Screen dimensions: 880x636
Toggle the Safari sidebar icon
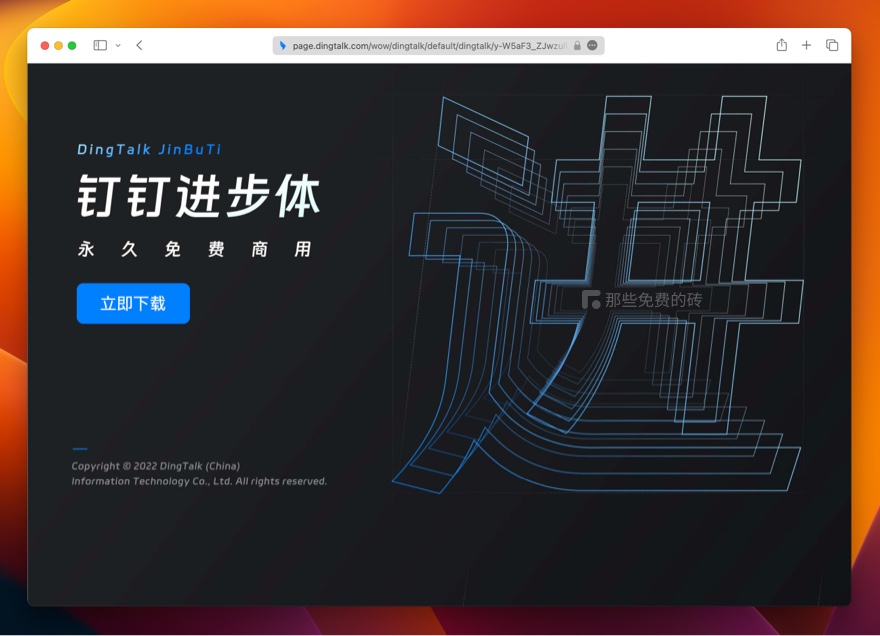point(97,45)
